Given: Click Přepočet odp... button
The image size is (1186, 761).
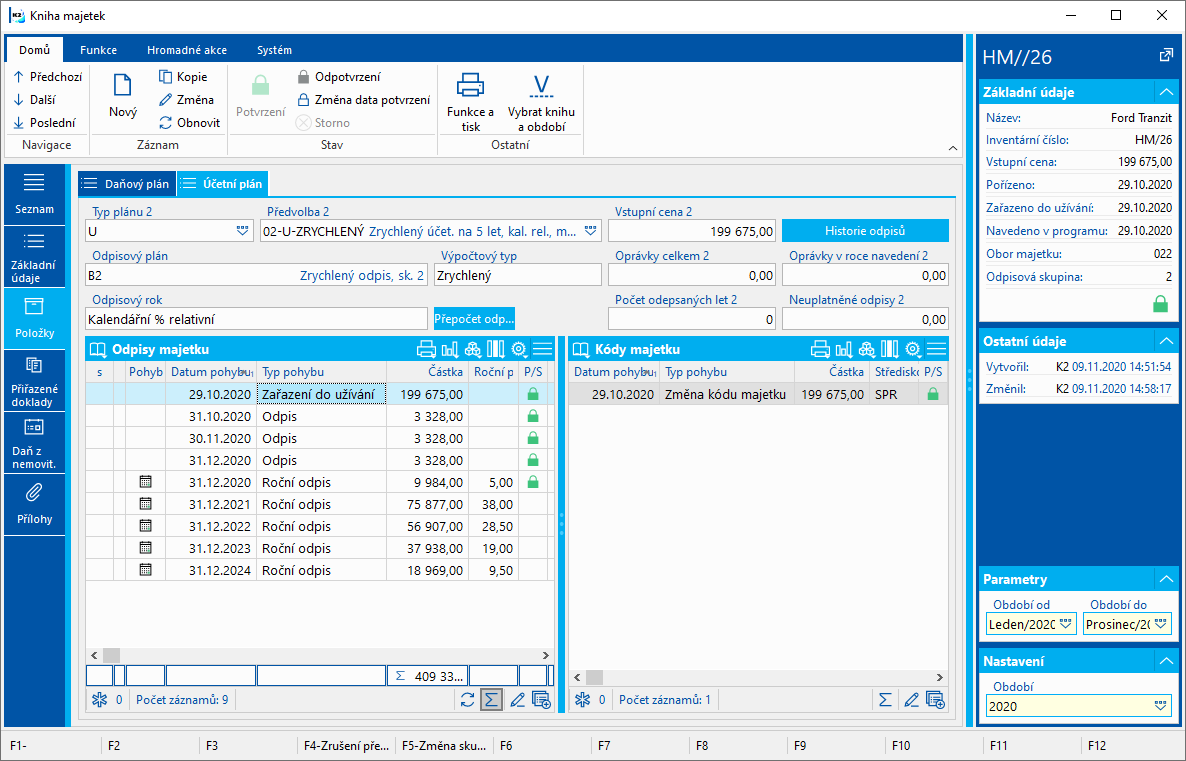Looking at the screenshot, I should pos(474,319).
